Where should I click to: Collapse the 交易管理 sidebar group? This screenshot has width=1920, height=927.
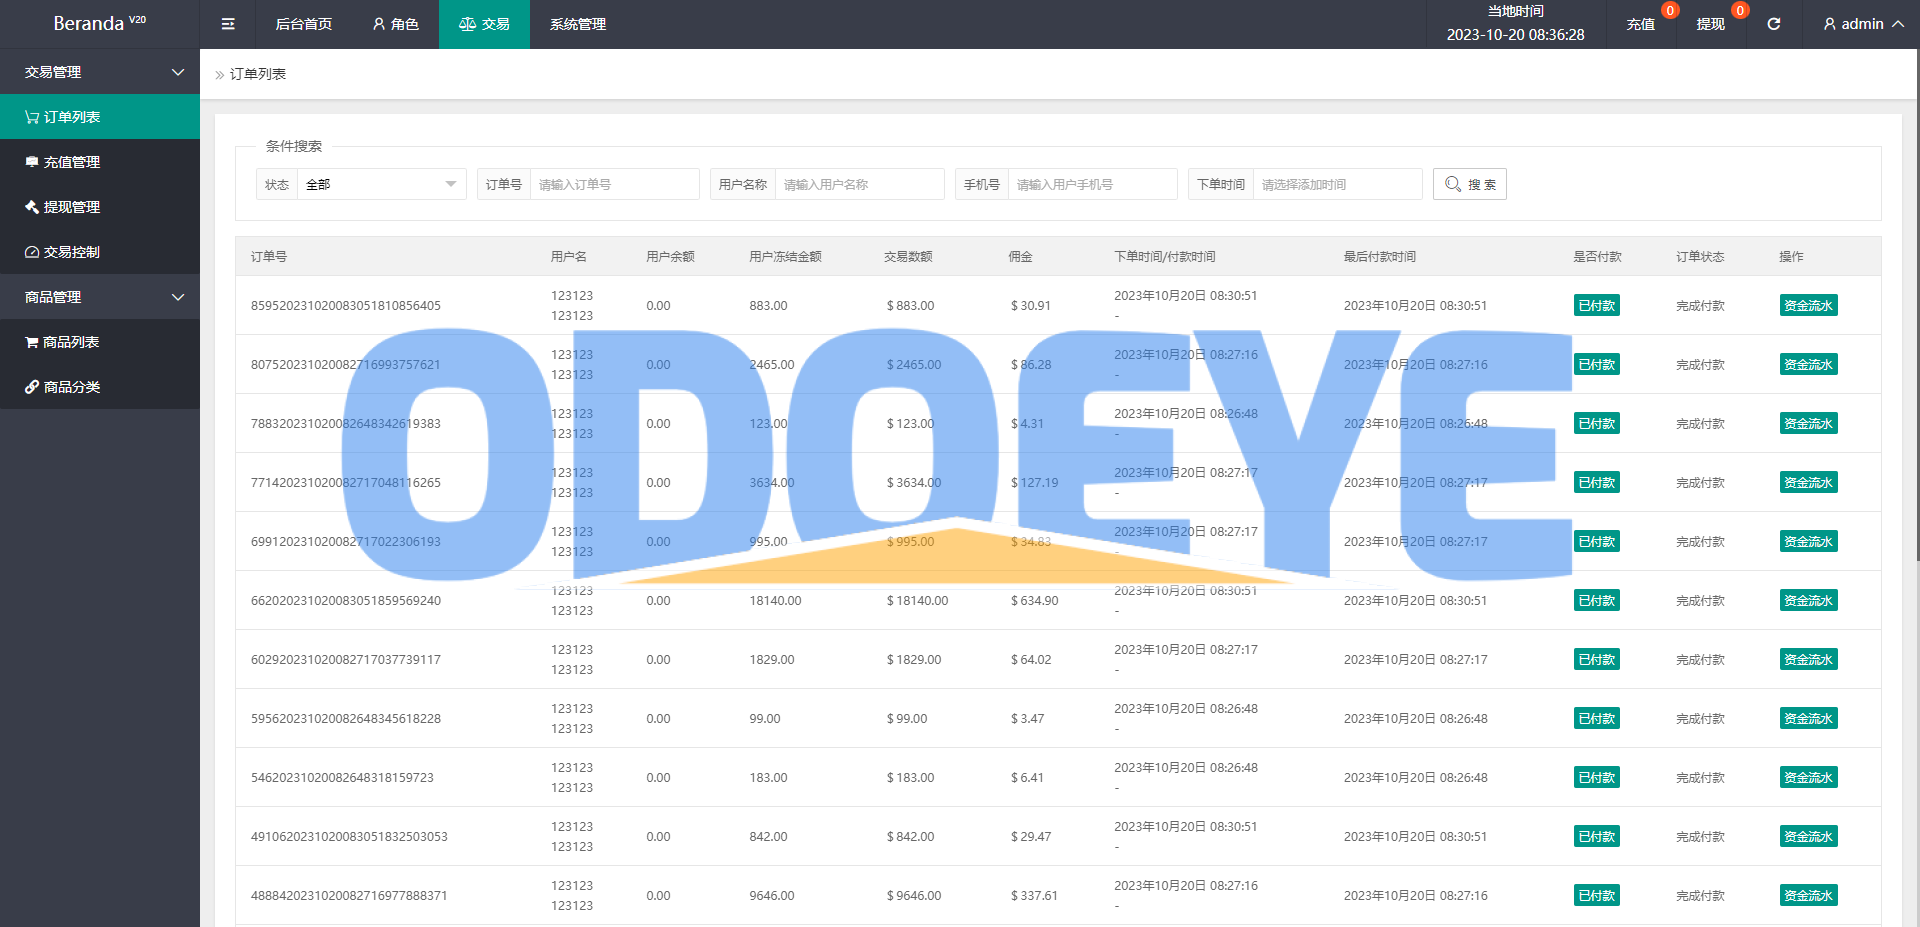[100, 72]
